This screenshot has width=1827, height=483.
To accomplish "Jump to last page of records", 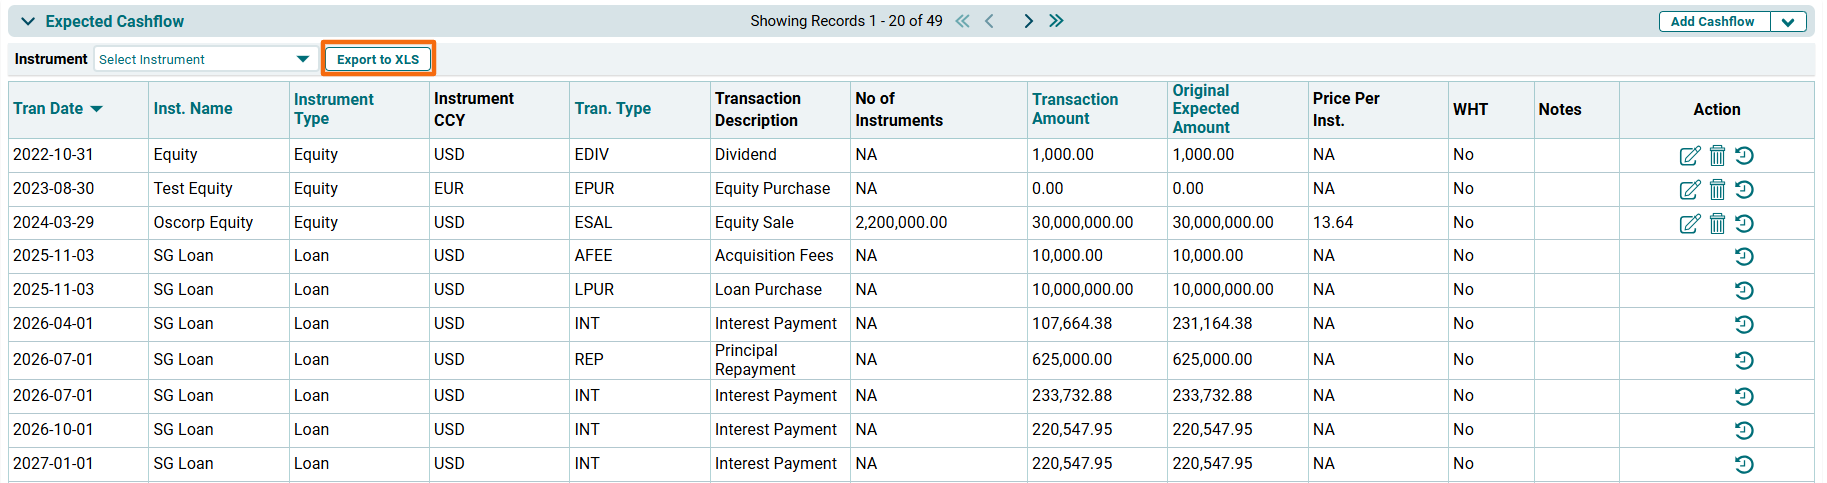I will point(1056,21).
